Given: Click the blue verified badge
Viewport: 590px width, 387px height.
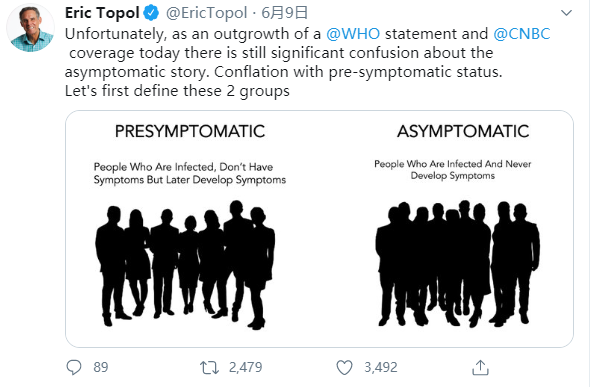Looking at the screenshot, I should [x=151, y=13].
